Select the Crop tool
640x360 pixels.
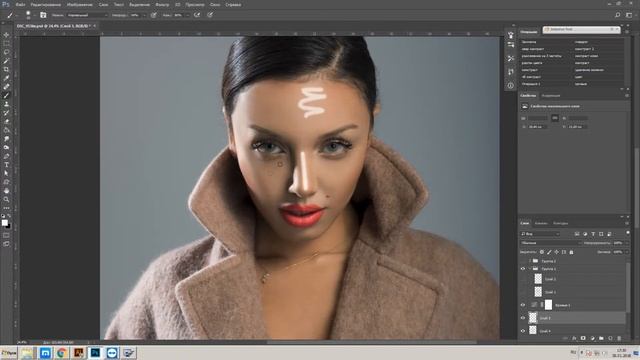[x=6, y=69]
